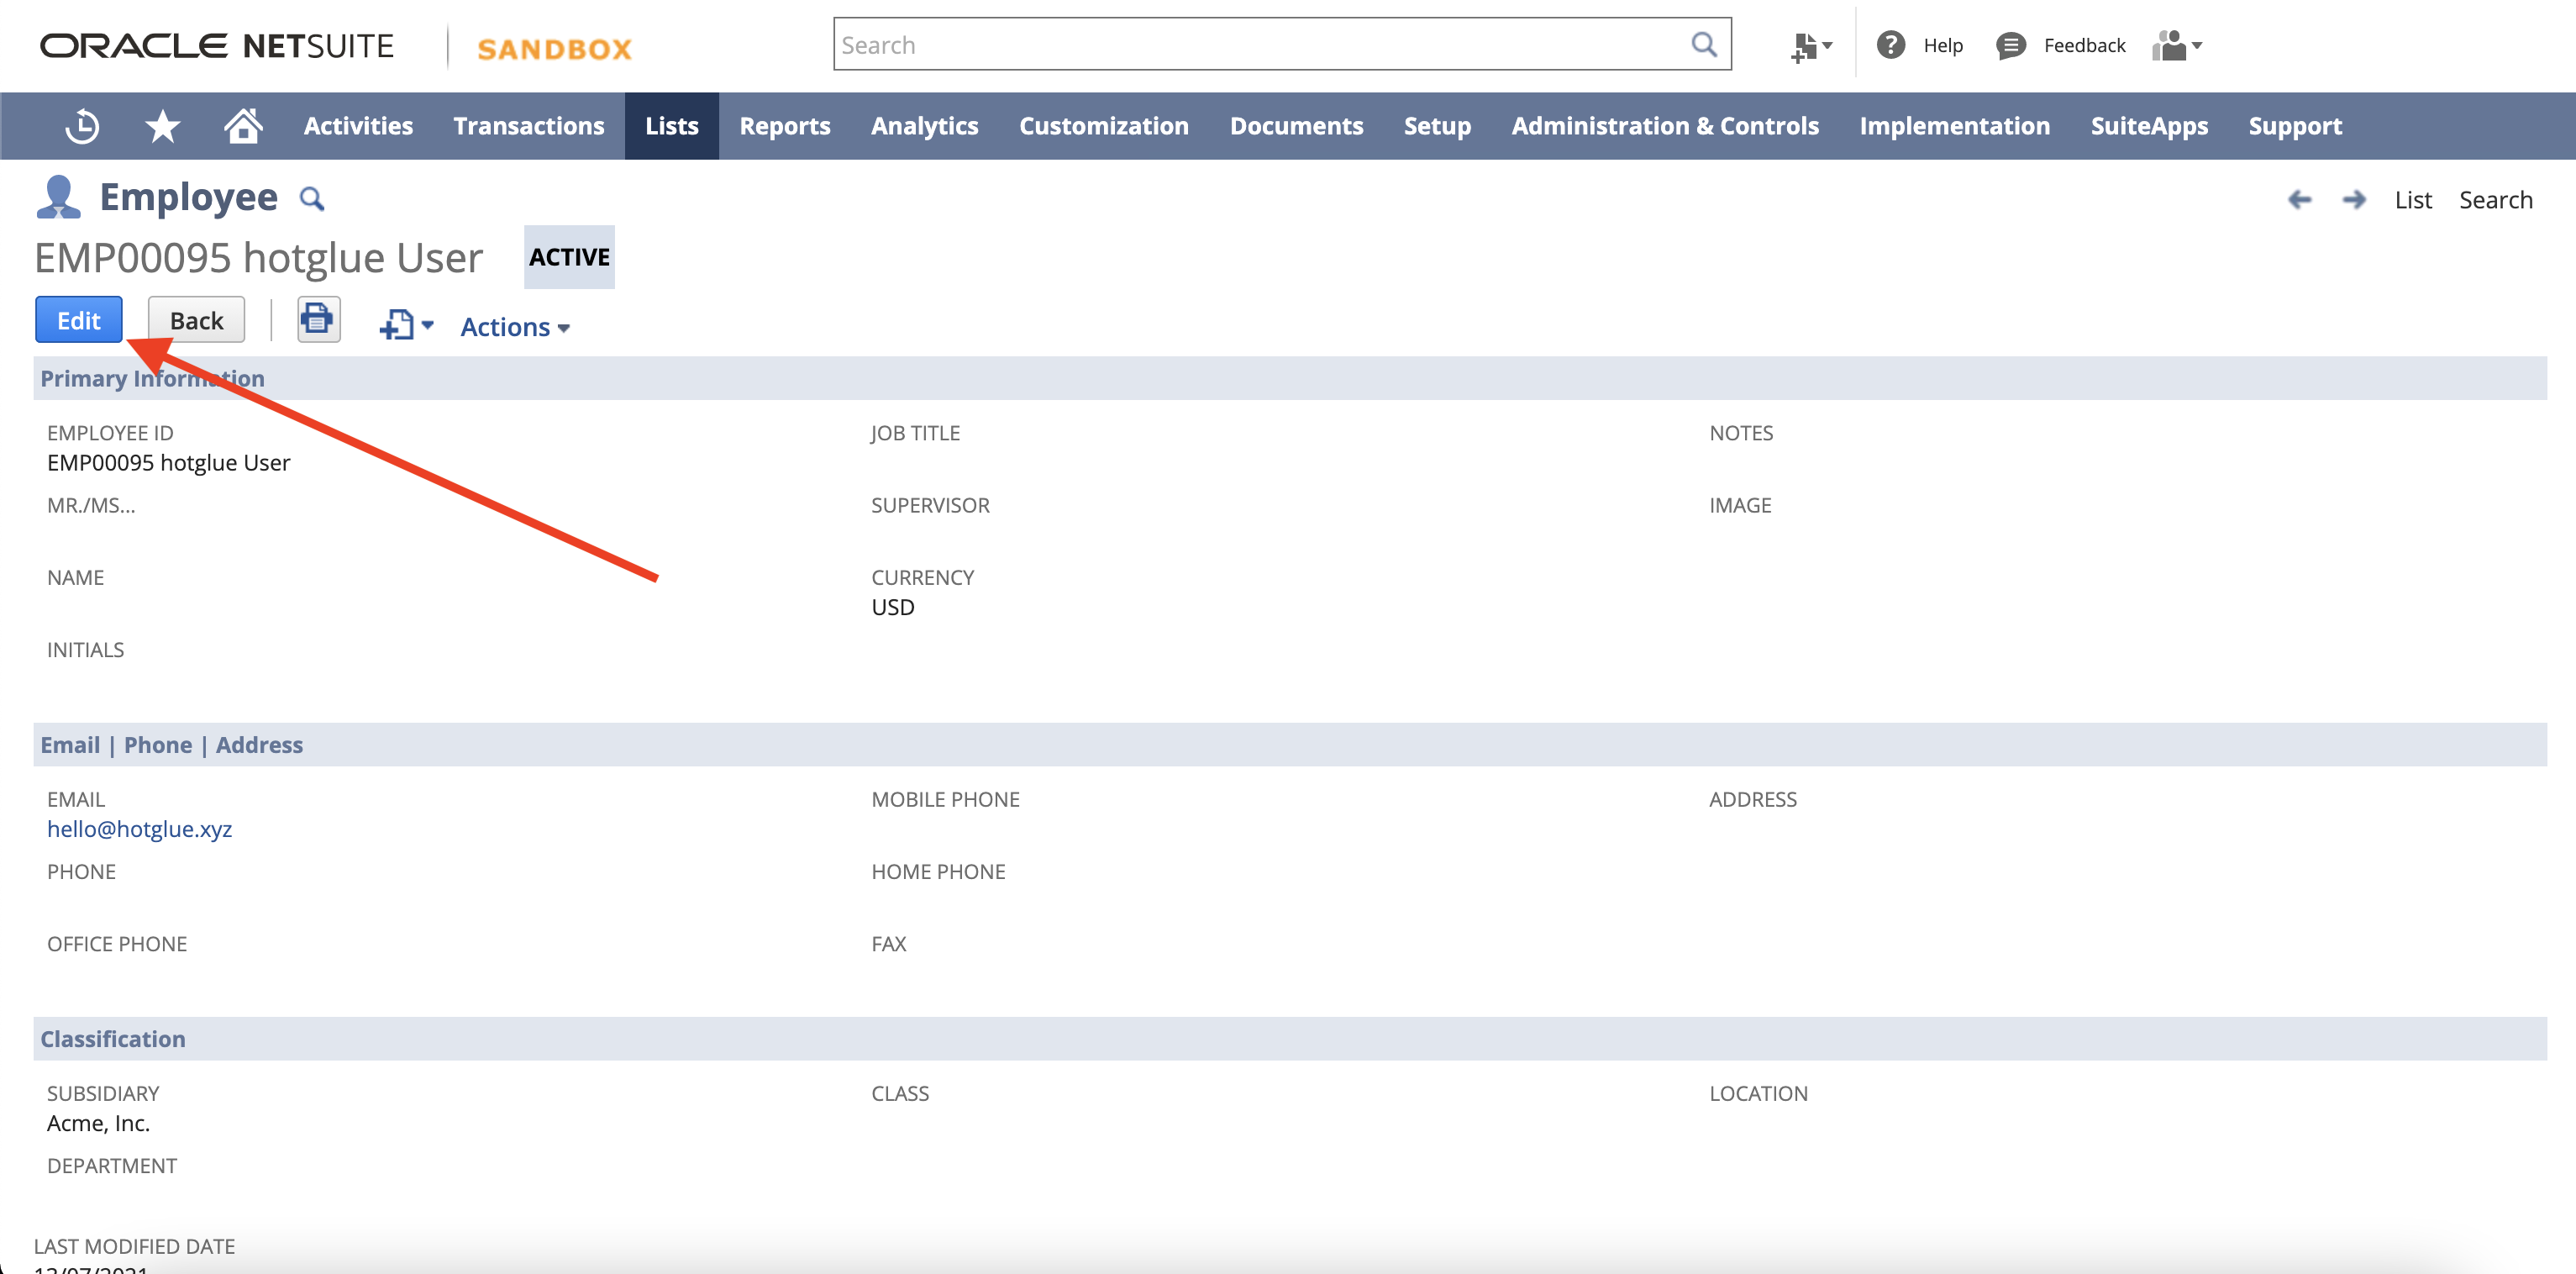Click the Employee ID value text

click(x=169, y=463)
